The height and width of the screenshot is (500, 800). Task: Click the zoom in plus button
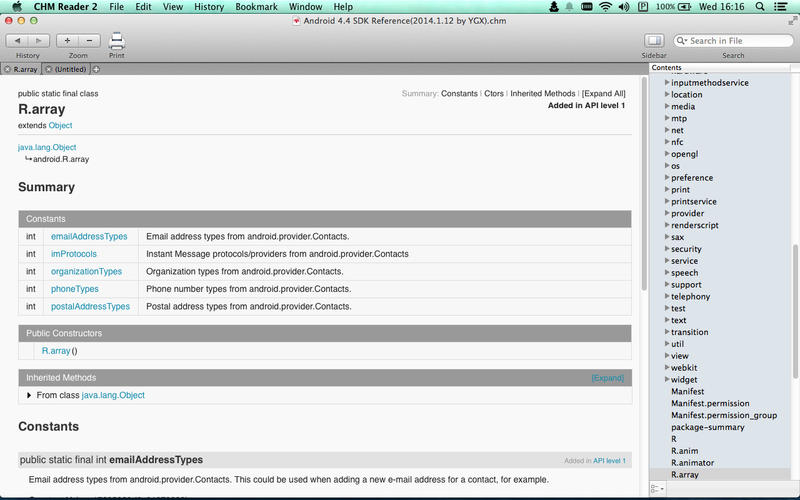pos(67,41)
